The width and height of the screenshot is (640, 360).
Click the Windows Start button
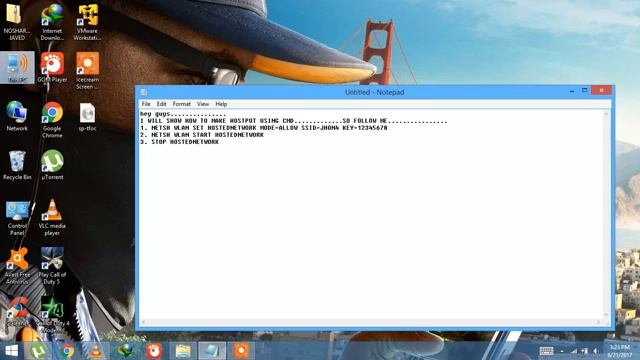click(x=12, y=351)
